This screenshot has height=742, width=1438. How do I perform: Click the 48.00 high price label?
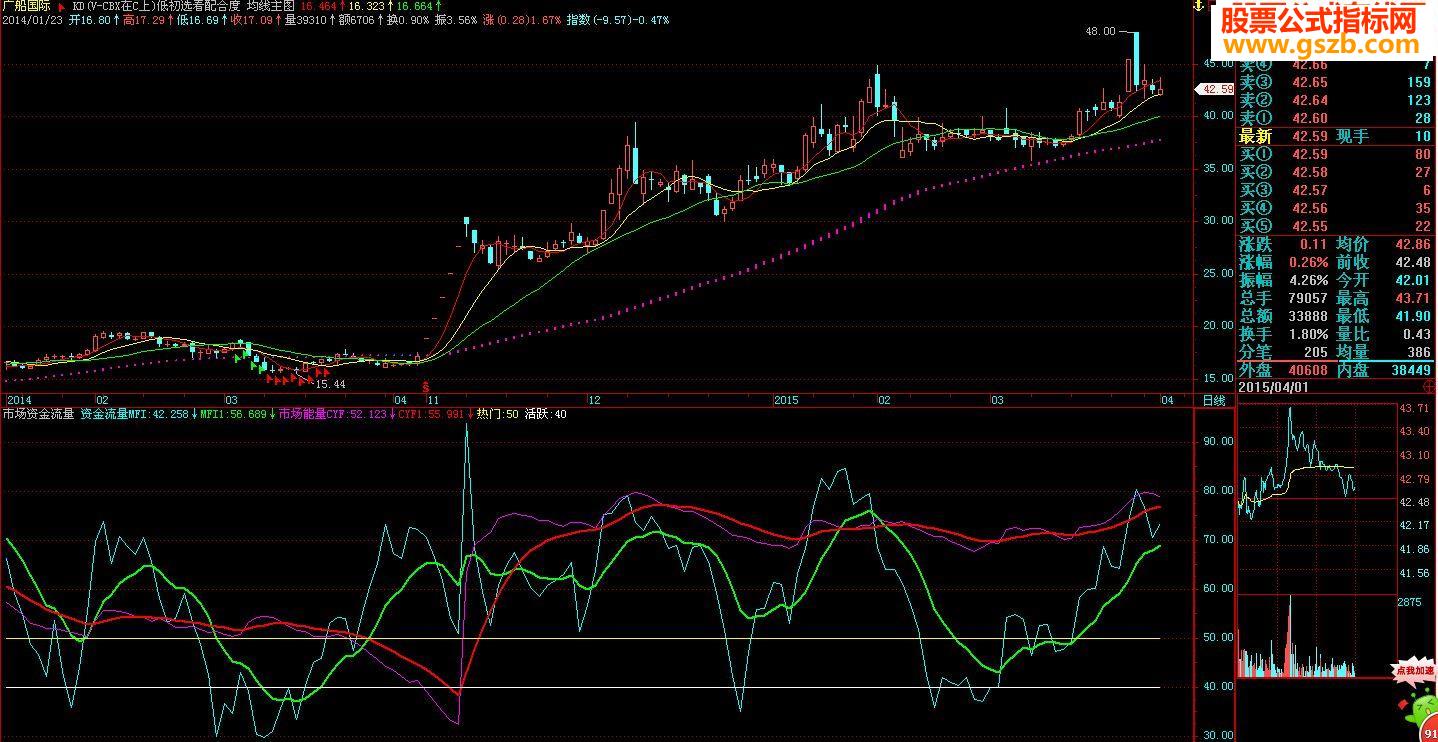pyautogui.click(x=1100, y=32)
